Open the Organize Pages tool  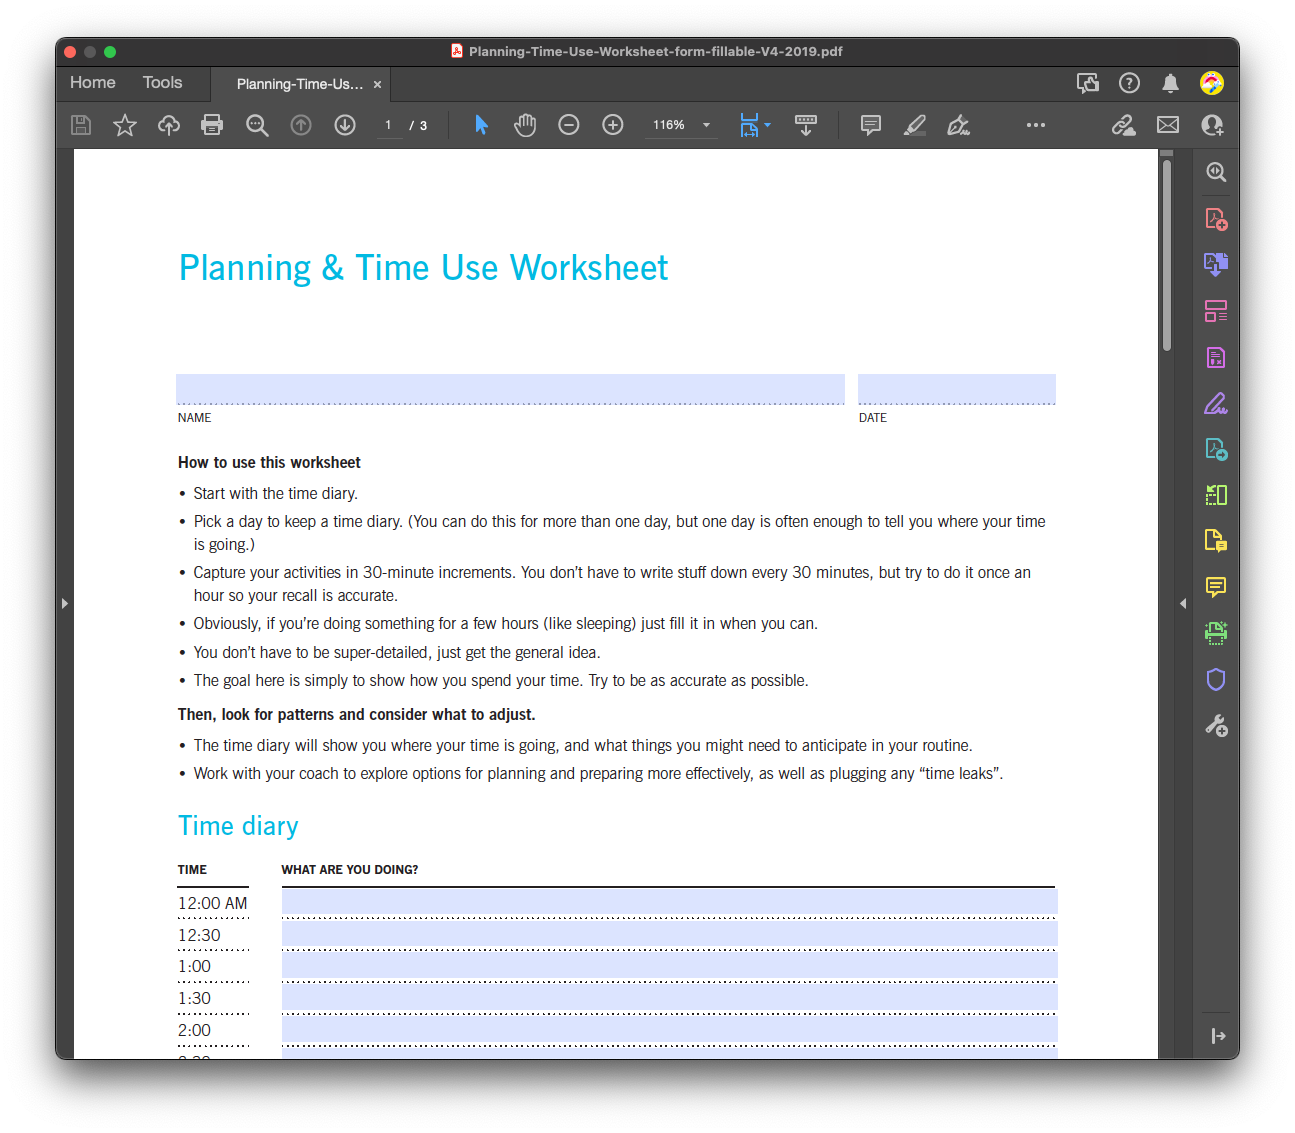click(1216, 311)
